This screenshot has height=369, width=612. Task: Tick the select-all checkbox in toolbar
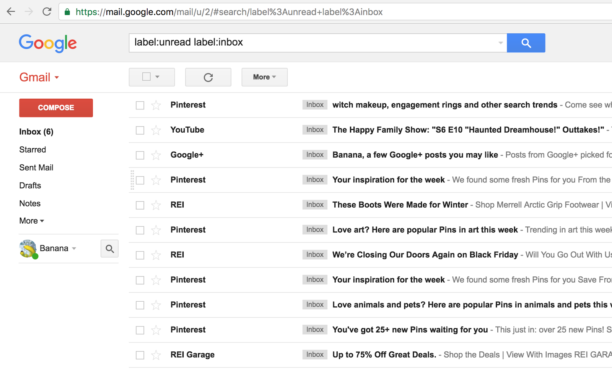pyautogui.click(x=146, y=77)
